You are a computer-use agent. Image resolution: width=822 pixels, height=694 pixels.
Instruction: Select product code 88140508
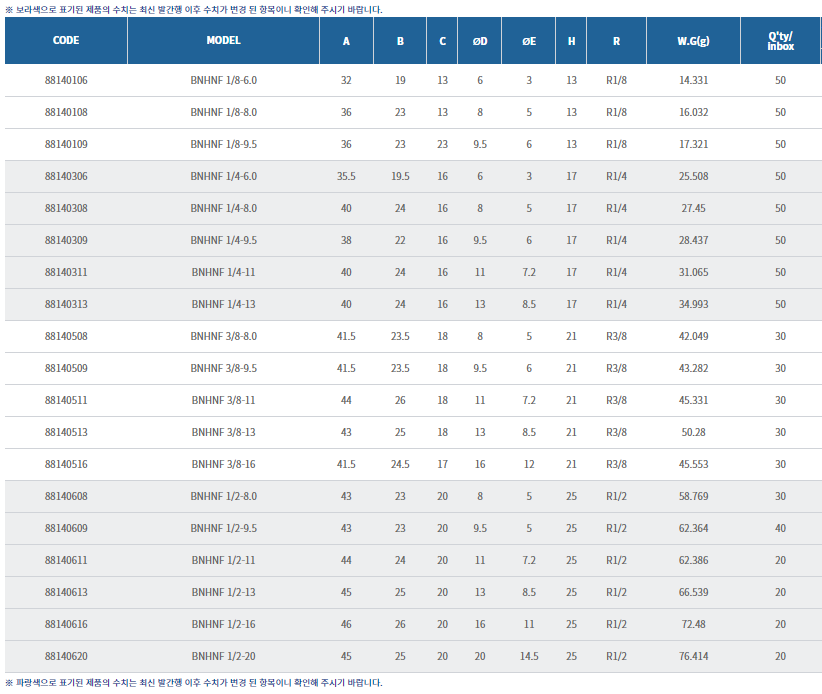click(66, 336)
